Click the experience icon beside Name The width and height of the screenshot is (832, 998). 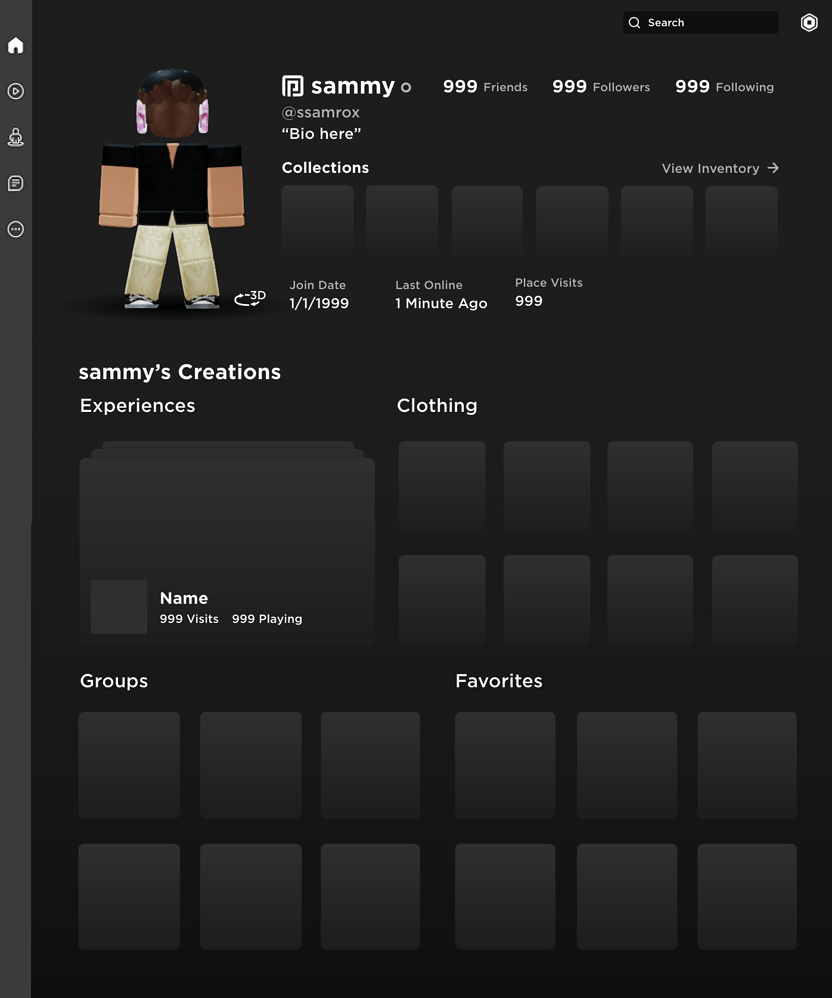(119, 607)
